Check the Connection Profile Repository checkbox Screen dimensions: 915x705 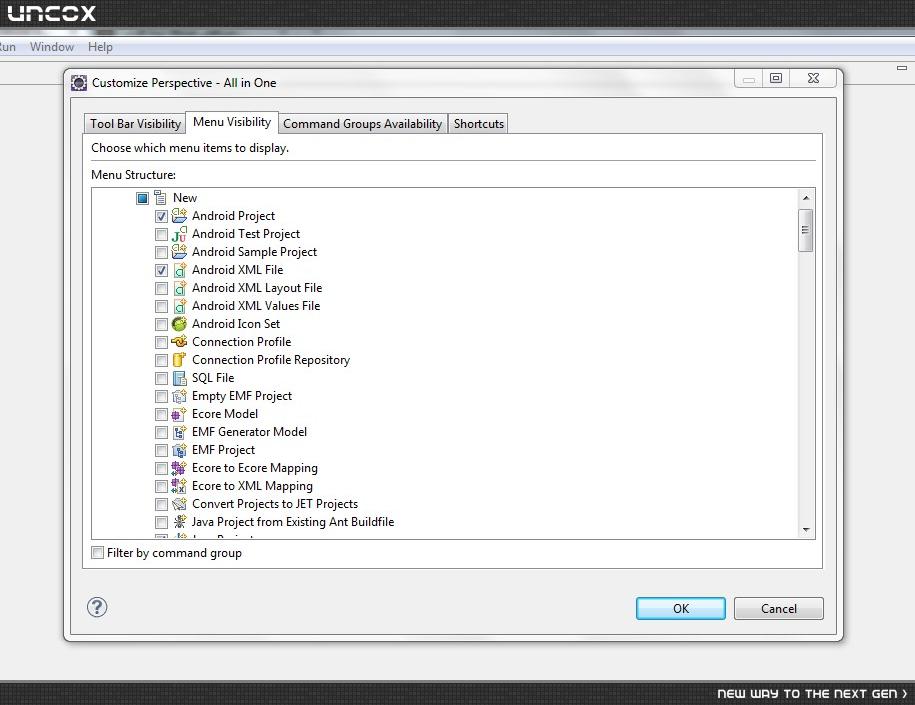coord(162,361)
